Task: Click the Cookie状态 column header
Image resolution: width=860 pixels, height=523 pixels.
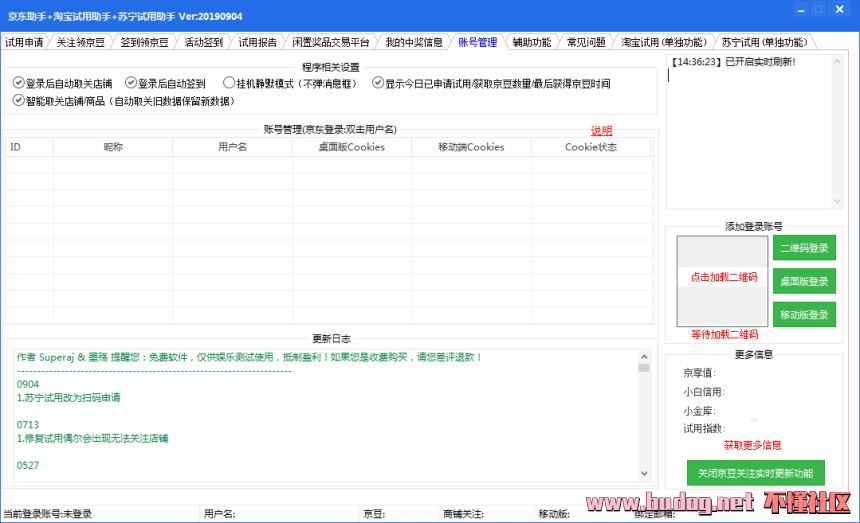Action: tap(591, 147)
